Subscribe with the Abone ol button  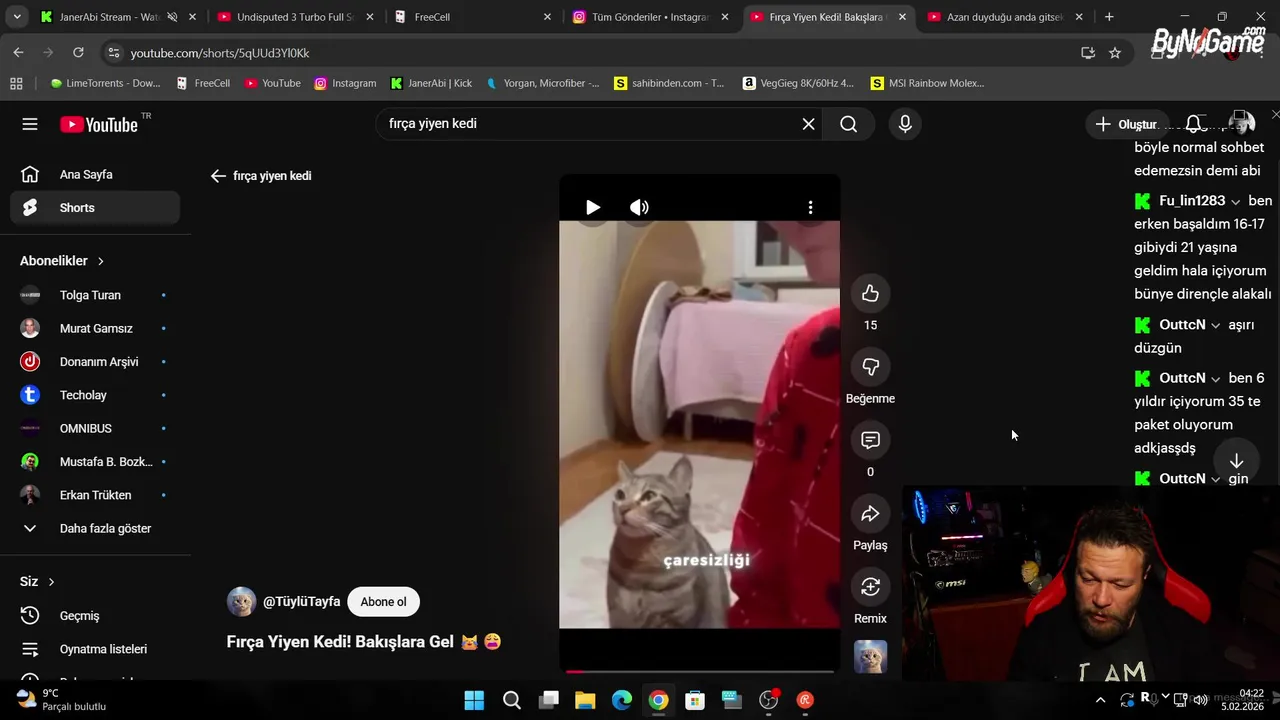[383, 602]
